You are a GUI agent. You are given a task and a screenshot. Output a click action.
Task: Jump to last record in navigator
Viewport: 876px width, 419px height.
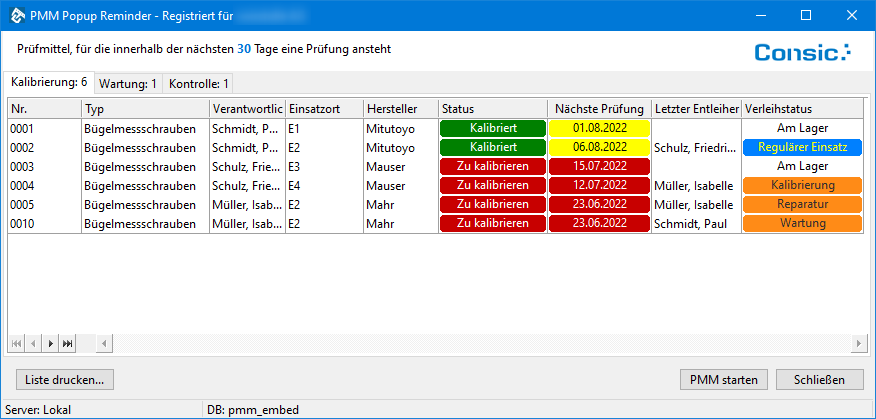pyautogui.click(x=68, y=343)
